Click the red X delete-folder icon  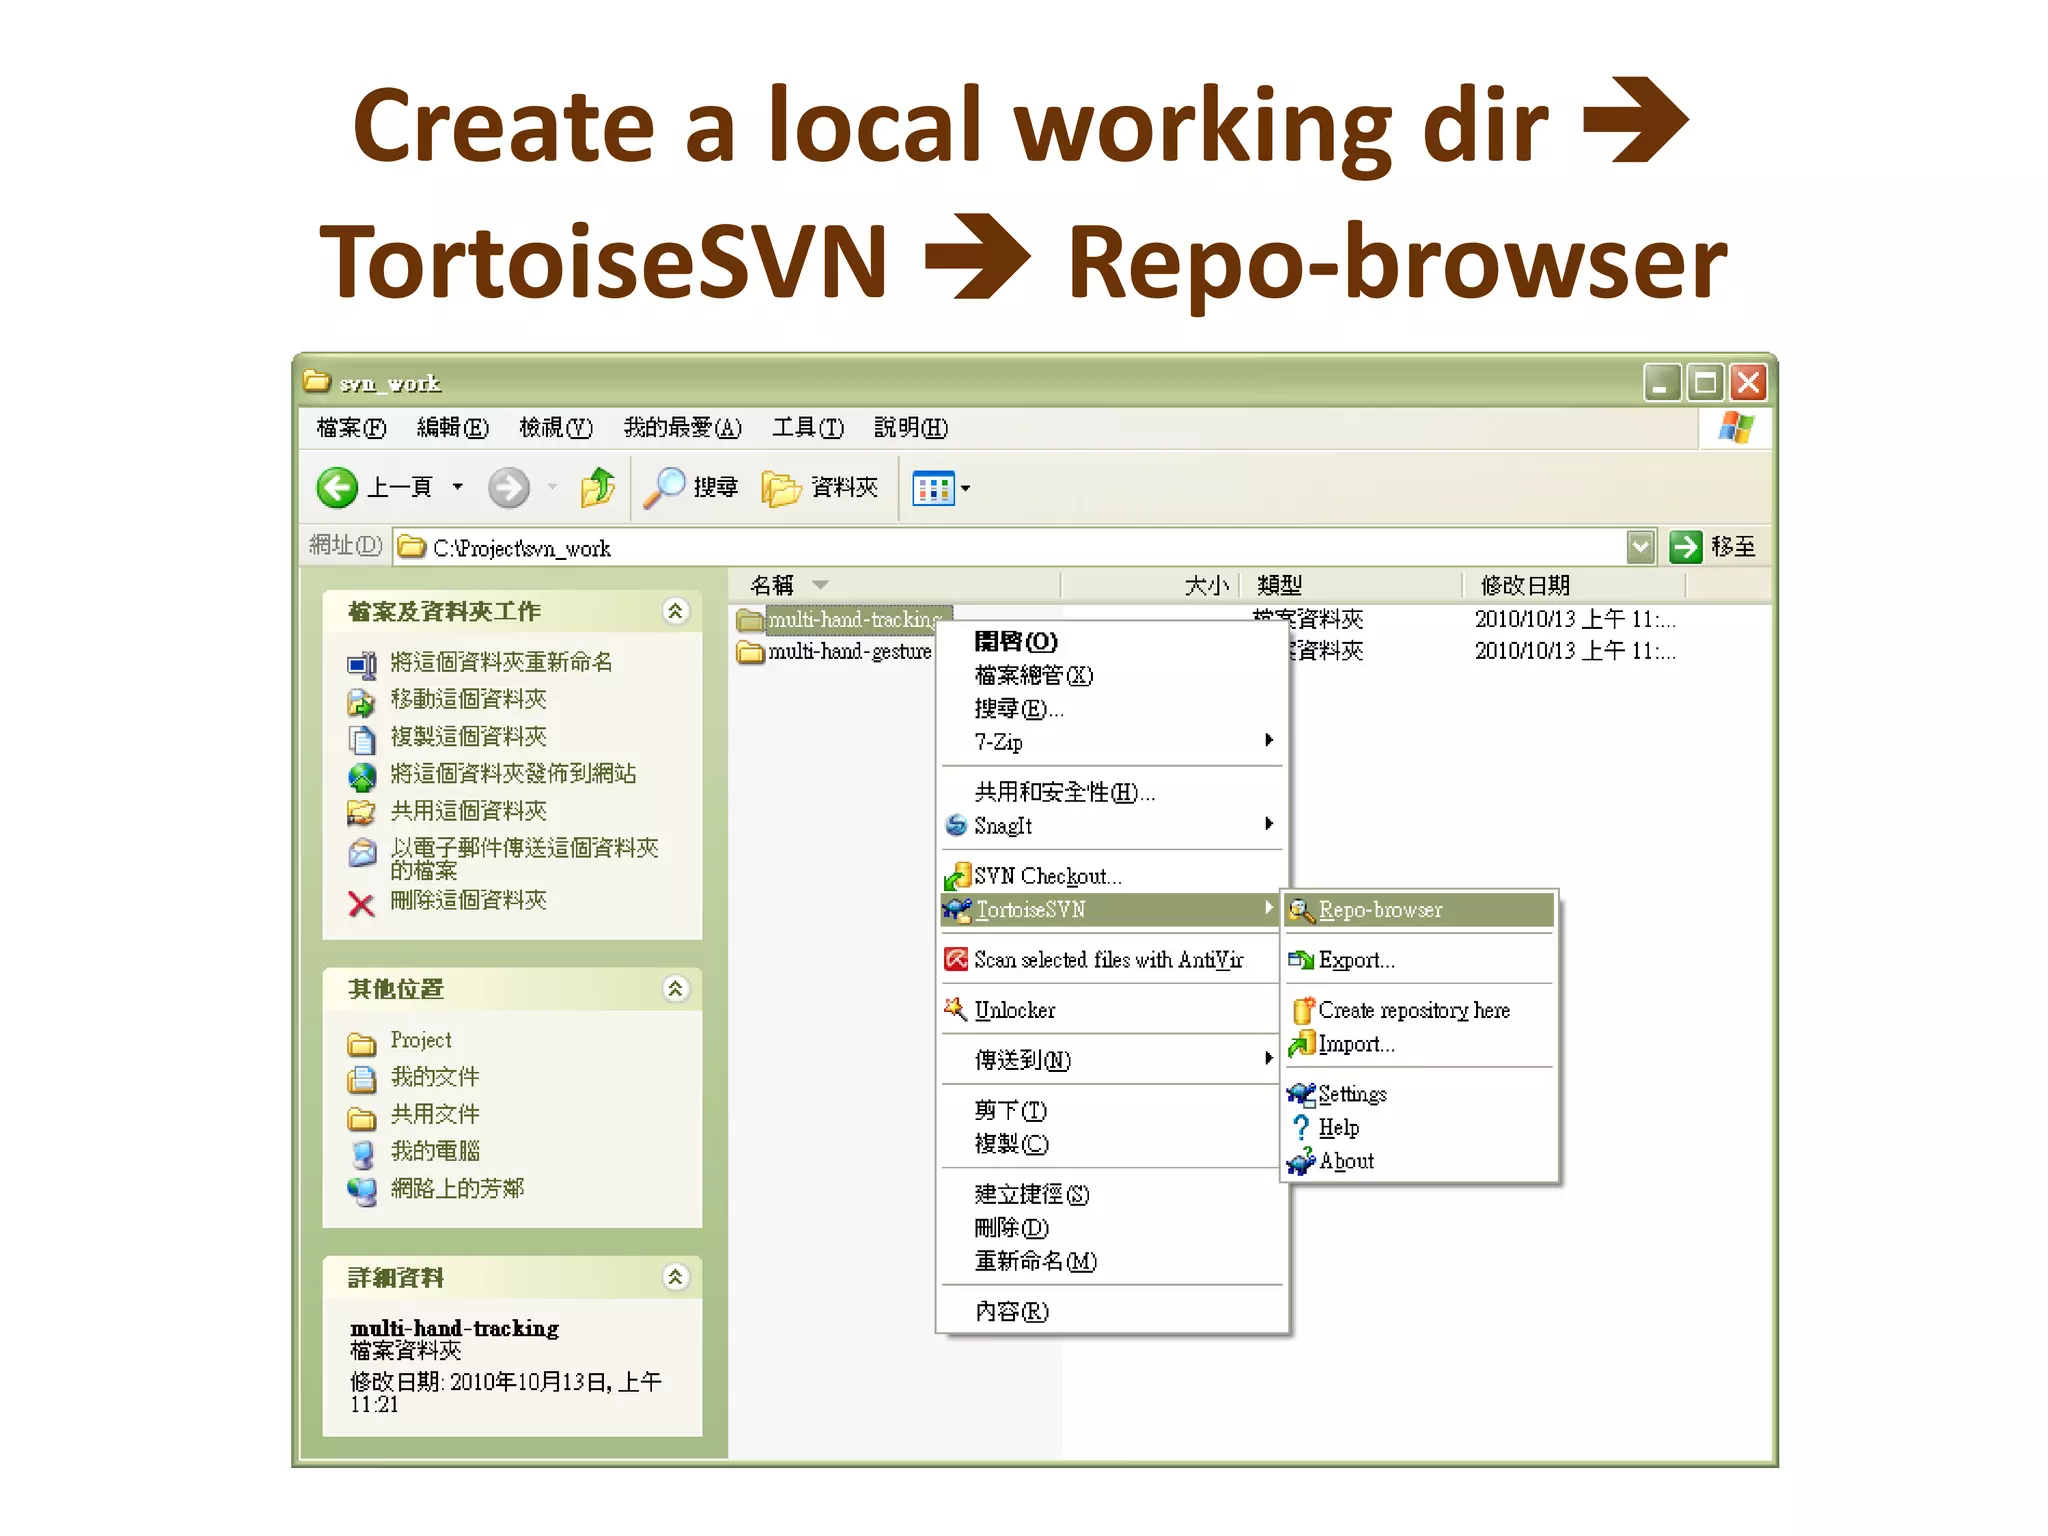361,904
